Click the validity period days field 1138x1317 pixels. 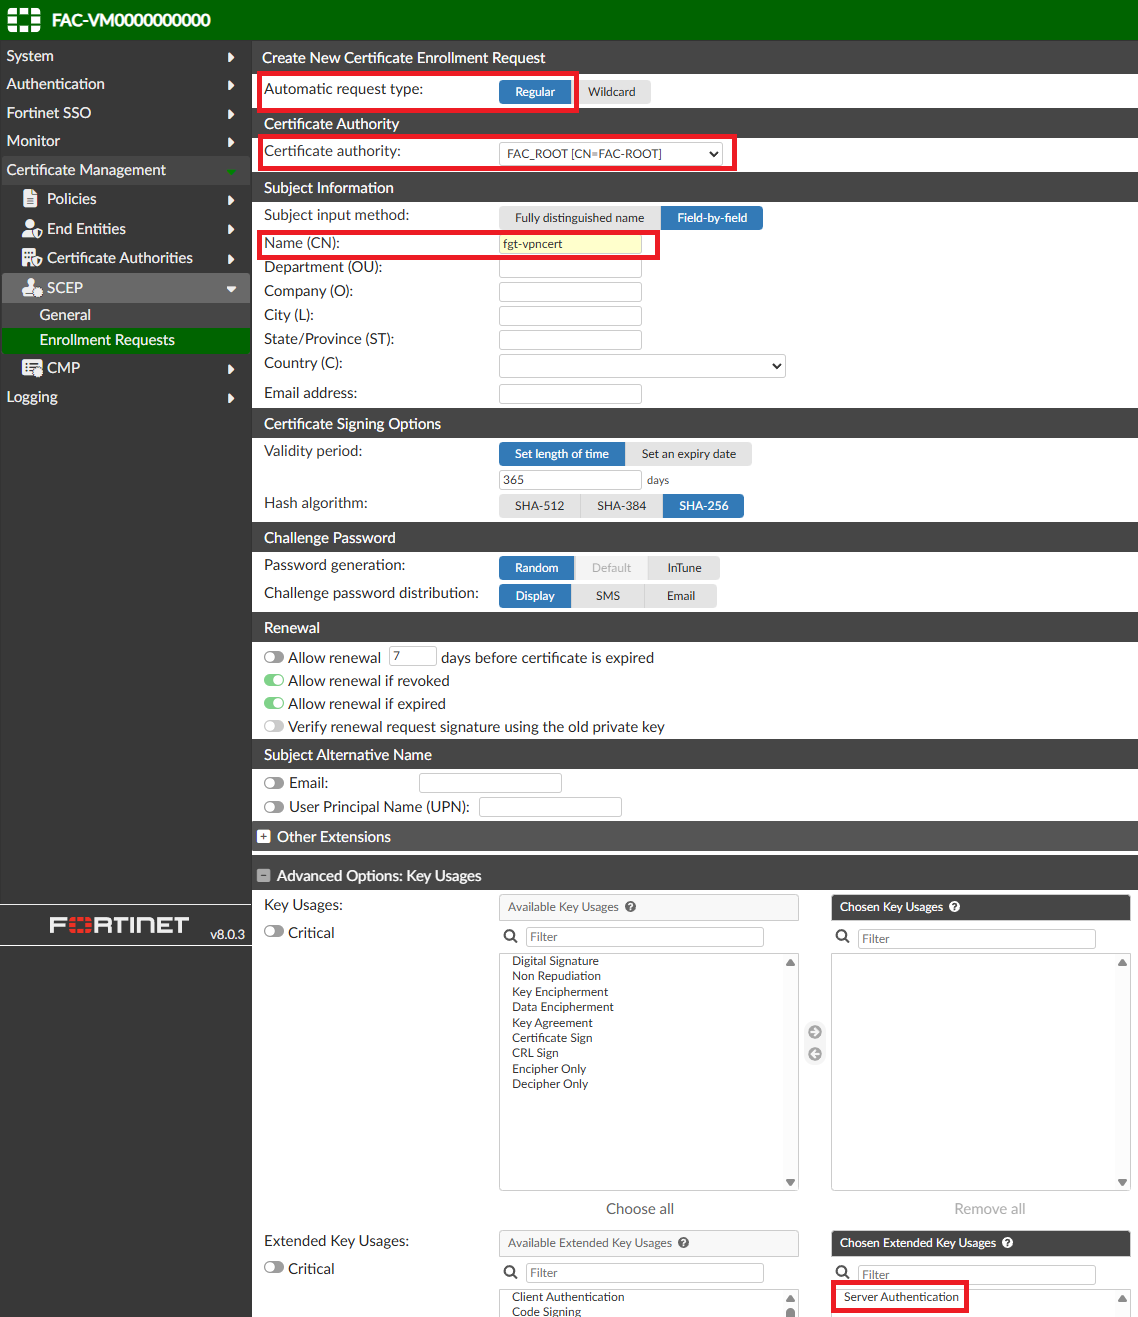point(570,480)
